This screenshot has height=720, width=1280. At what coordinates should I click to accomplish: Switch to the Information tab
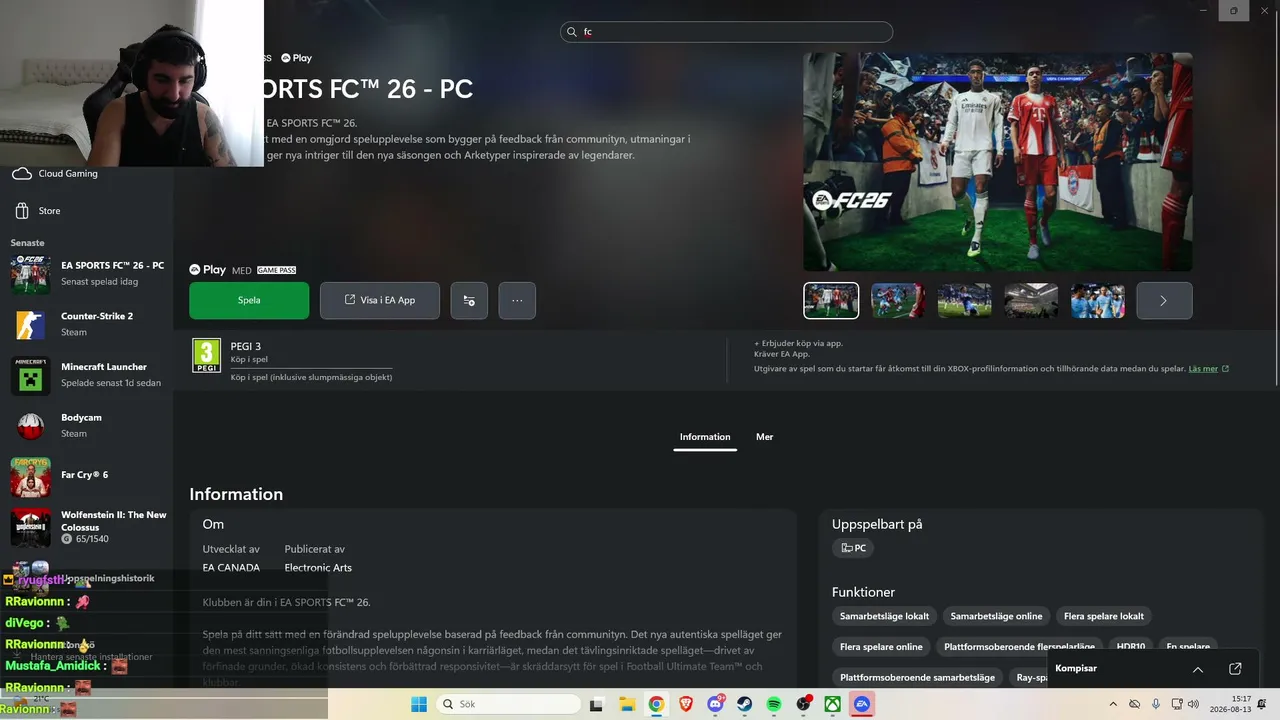[705, 437]
